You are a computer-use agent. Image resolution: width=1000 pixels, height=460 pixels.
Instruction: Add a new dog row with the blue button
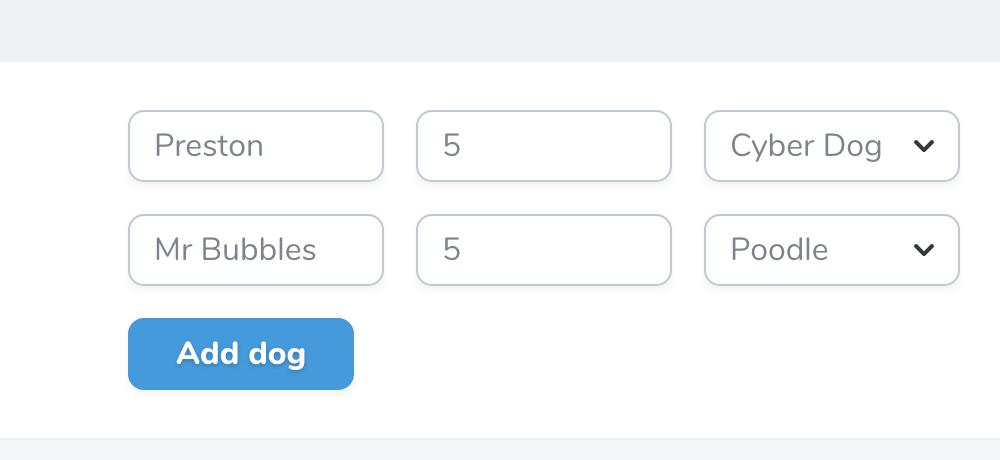coord(241,354)
